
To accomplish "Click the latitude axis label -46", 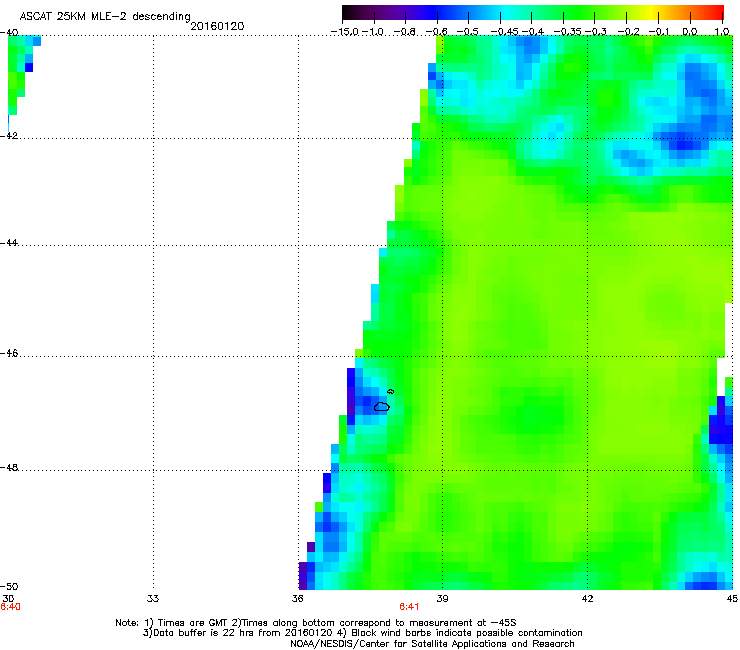I will coord(9,354).
